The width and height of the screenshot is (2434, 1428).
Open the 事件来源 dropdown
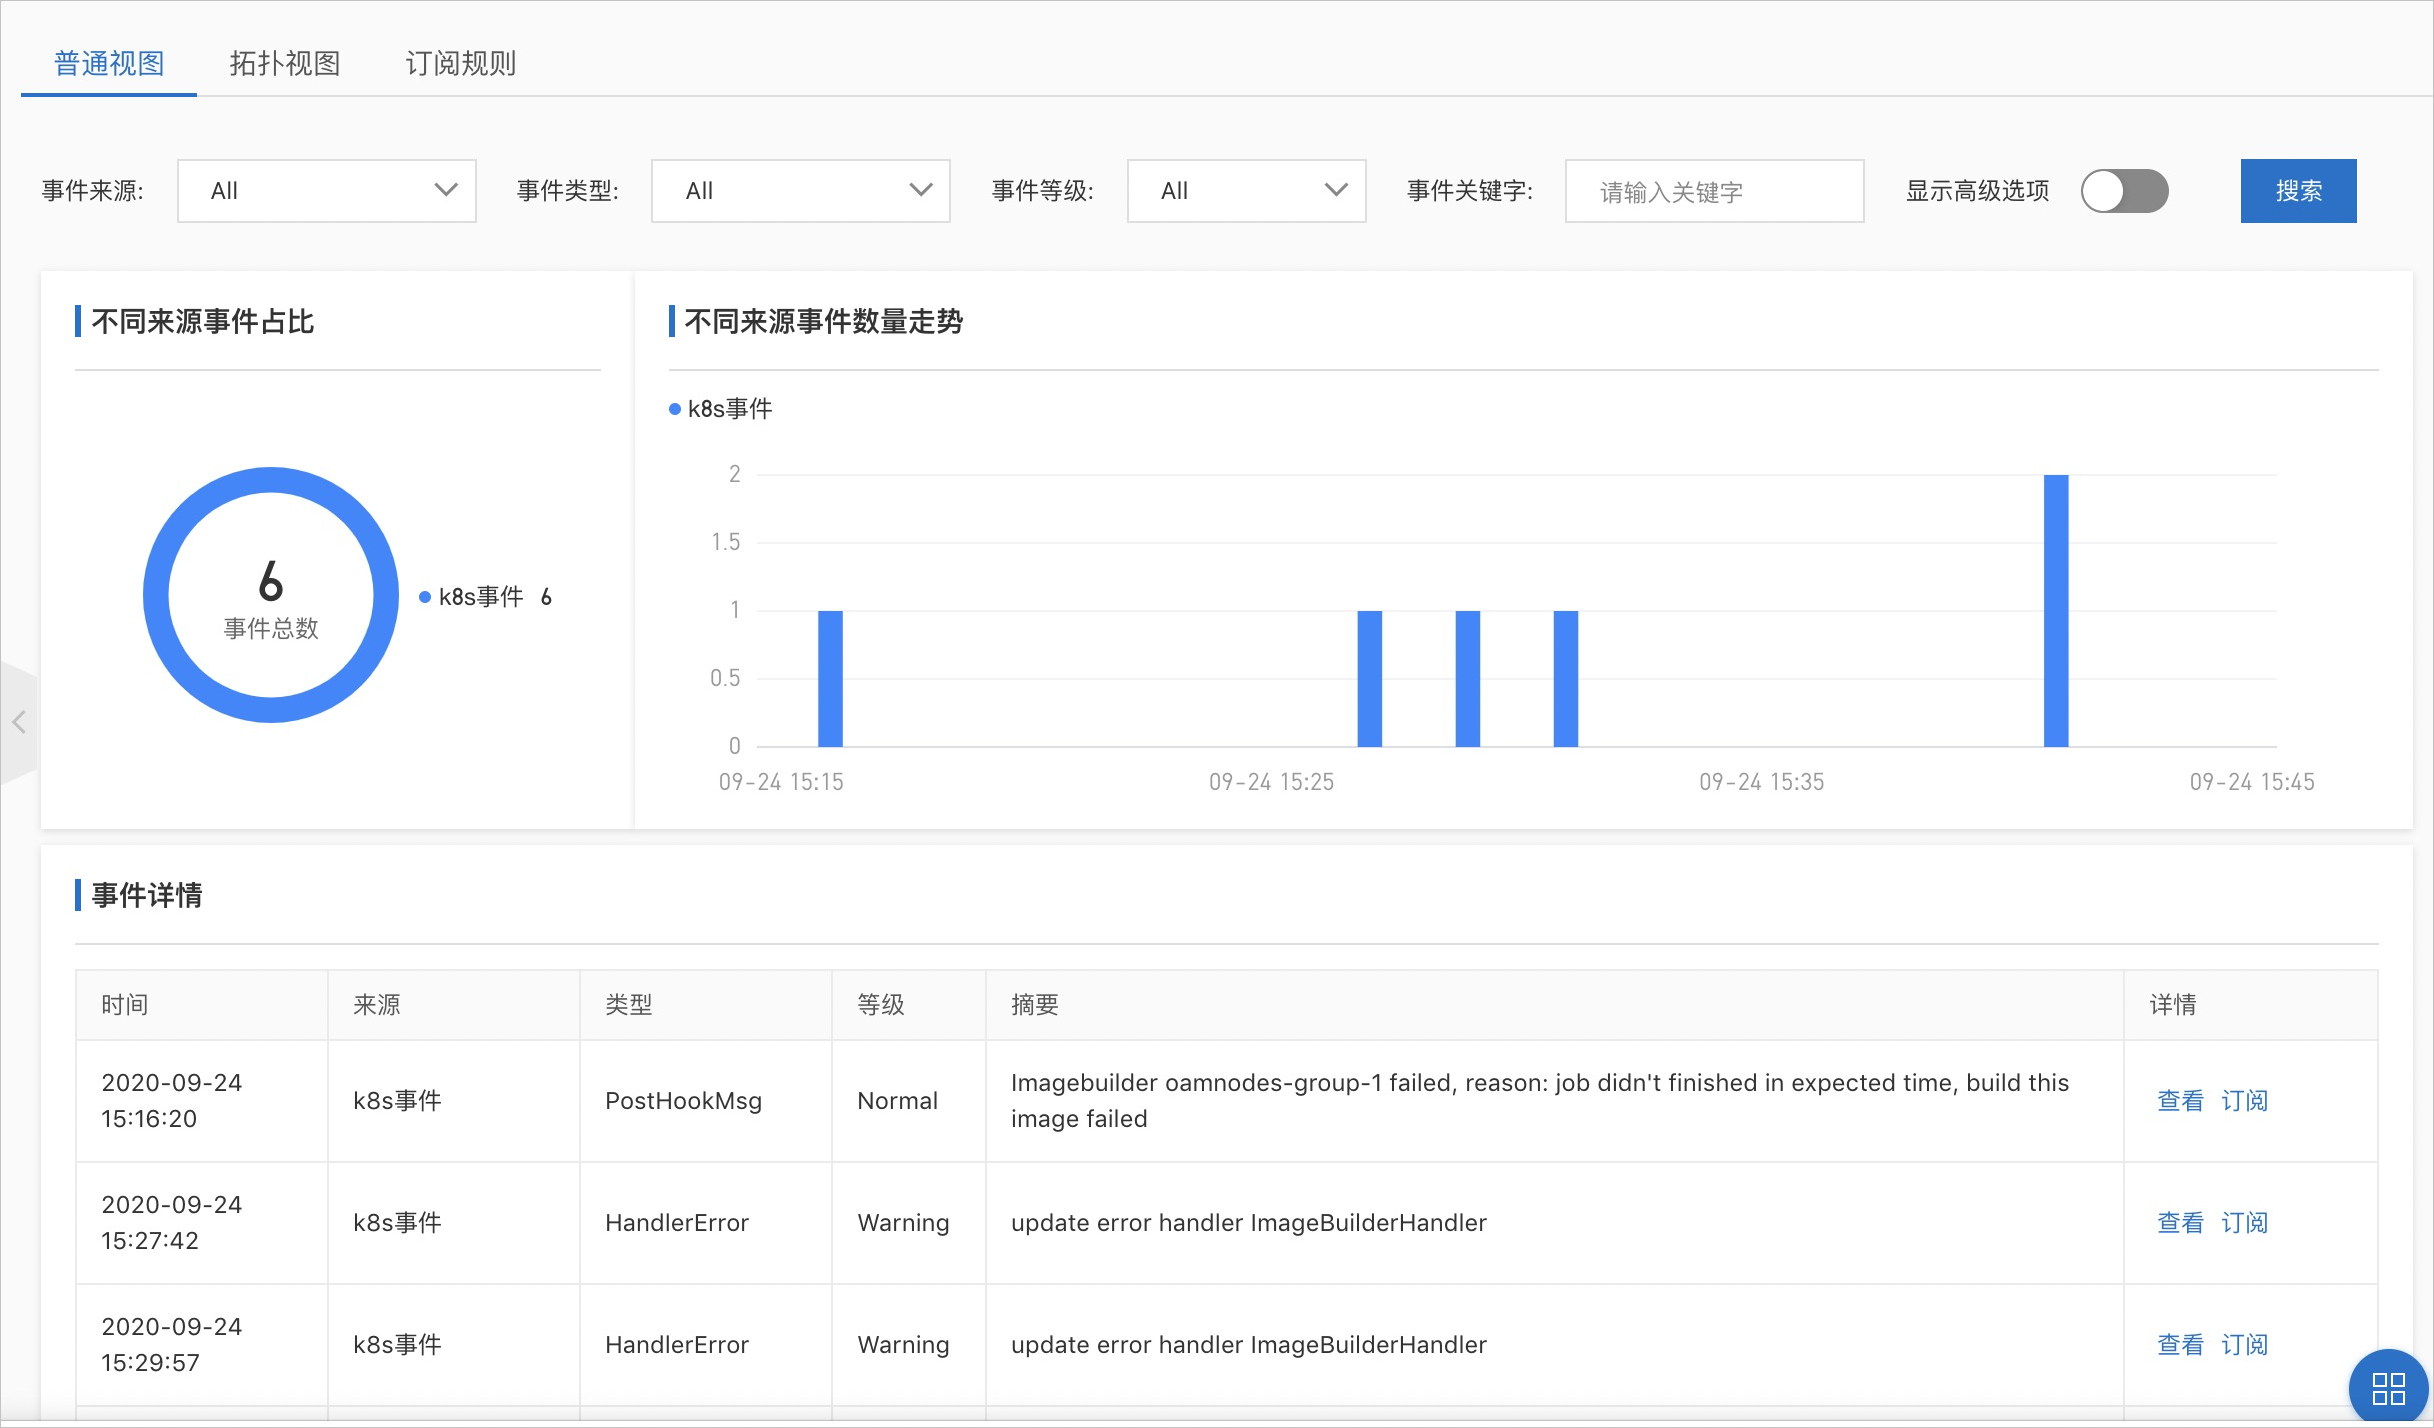click(326, 191)
